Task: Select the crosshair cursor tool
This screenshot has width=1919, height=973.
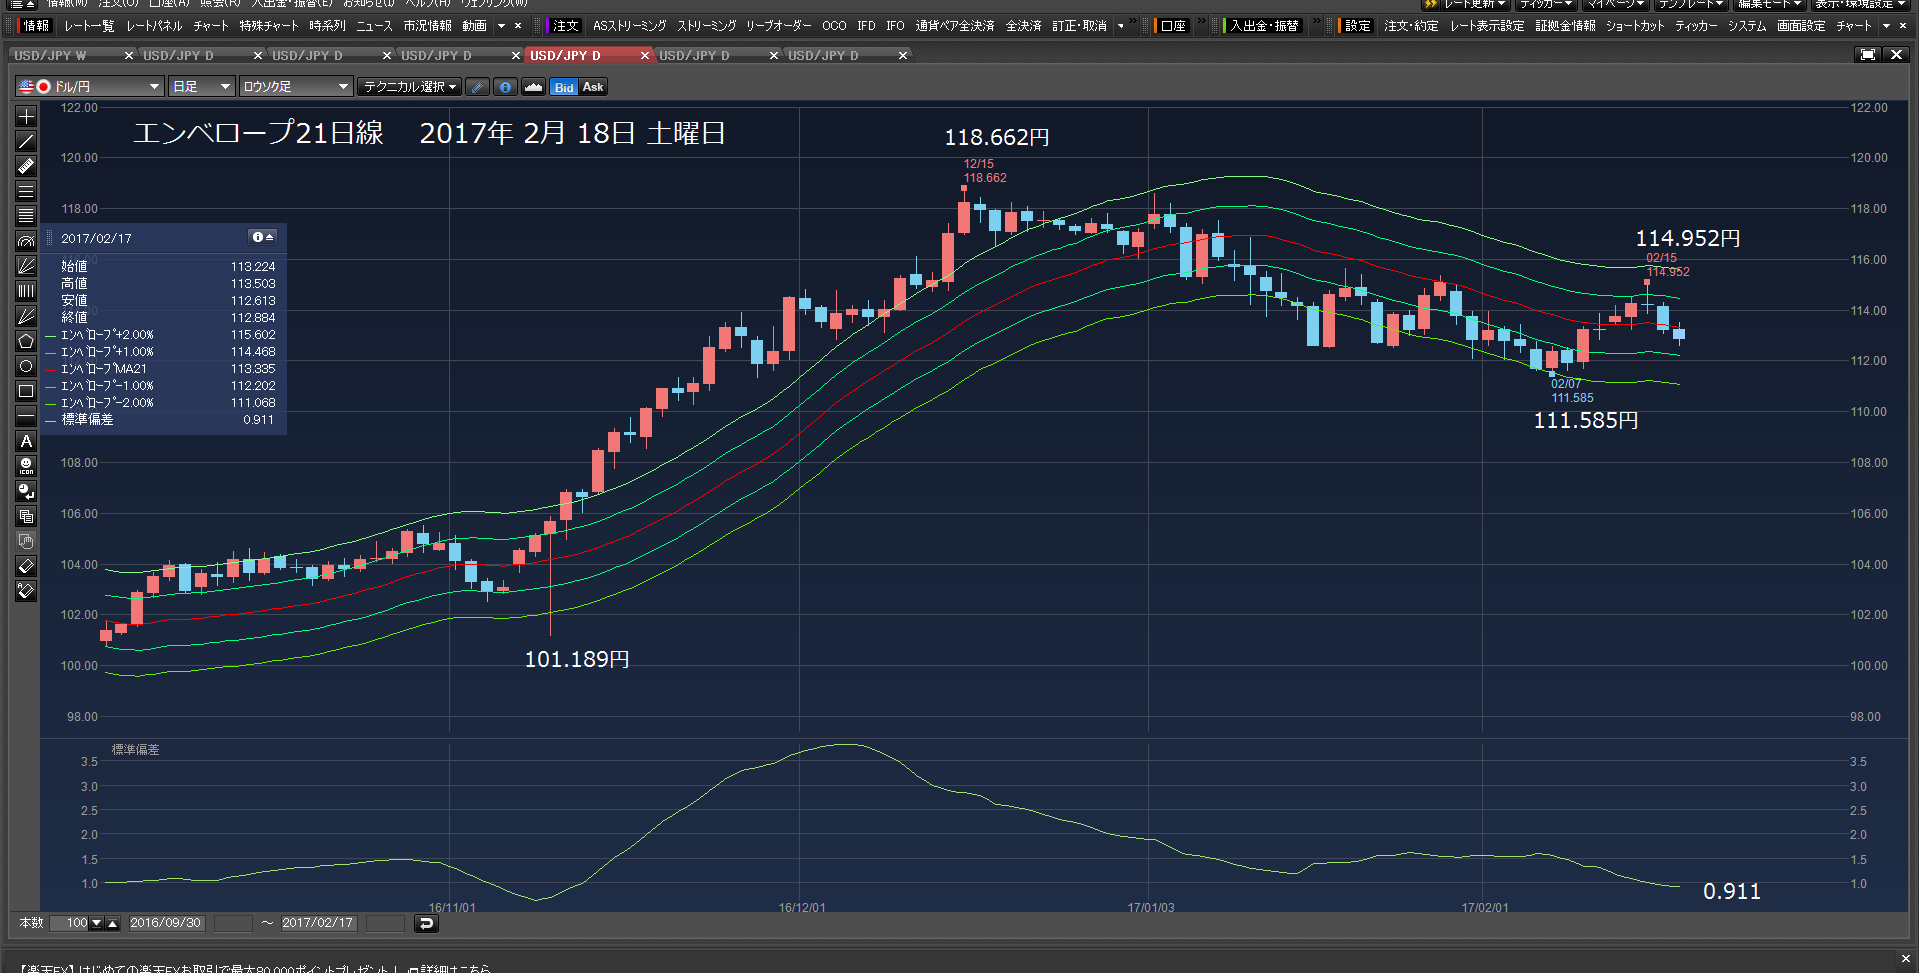Action: (26, 116)
